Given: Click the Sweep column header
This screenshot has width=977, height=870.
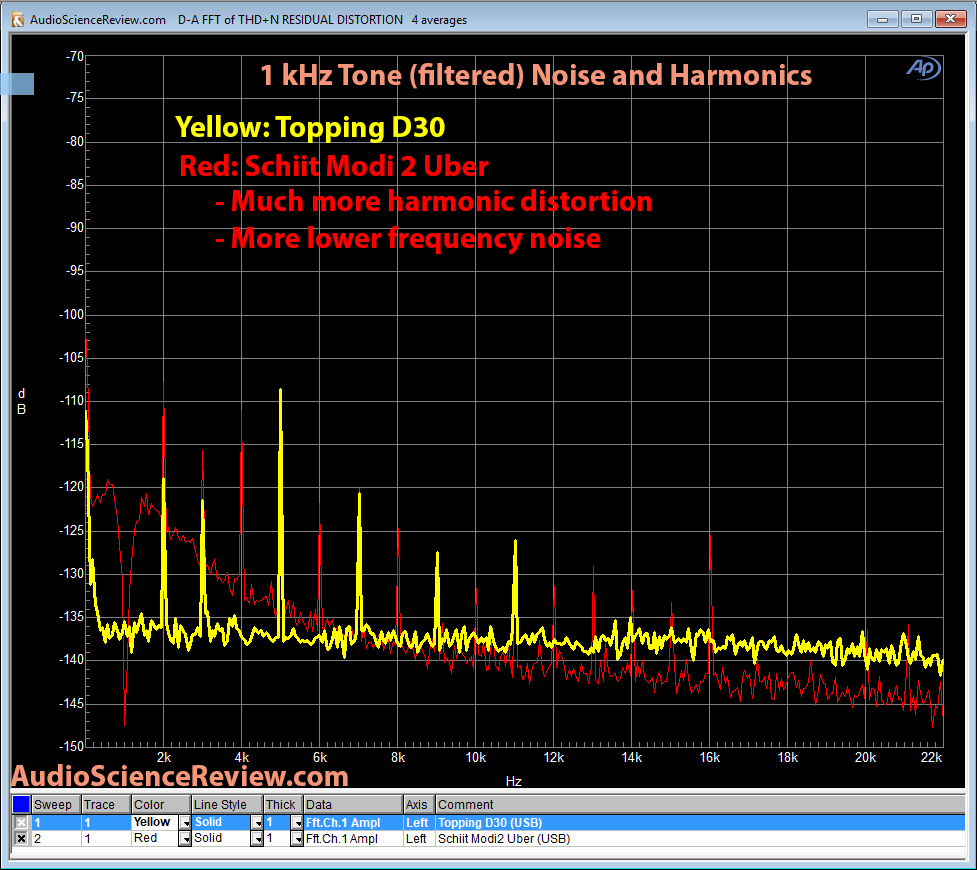Looking at the screenshot, I should pyautogui.click(x=55, y=805).
